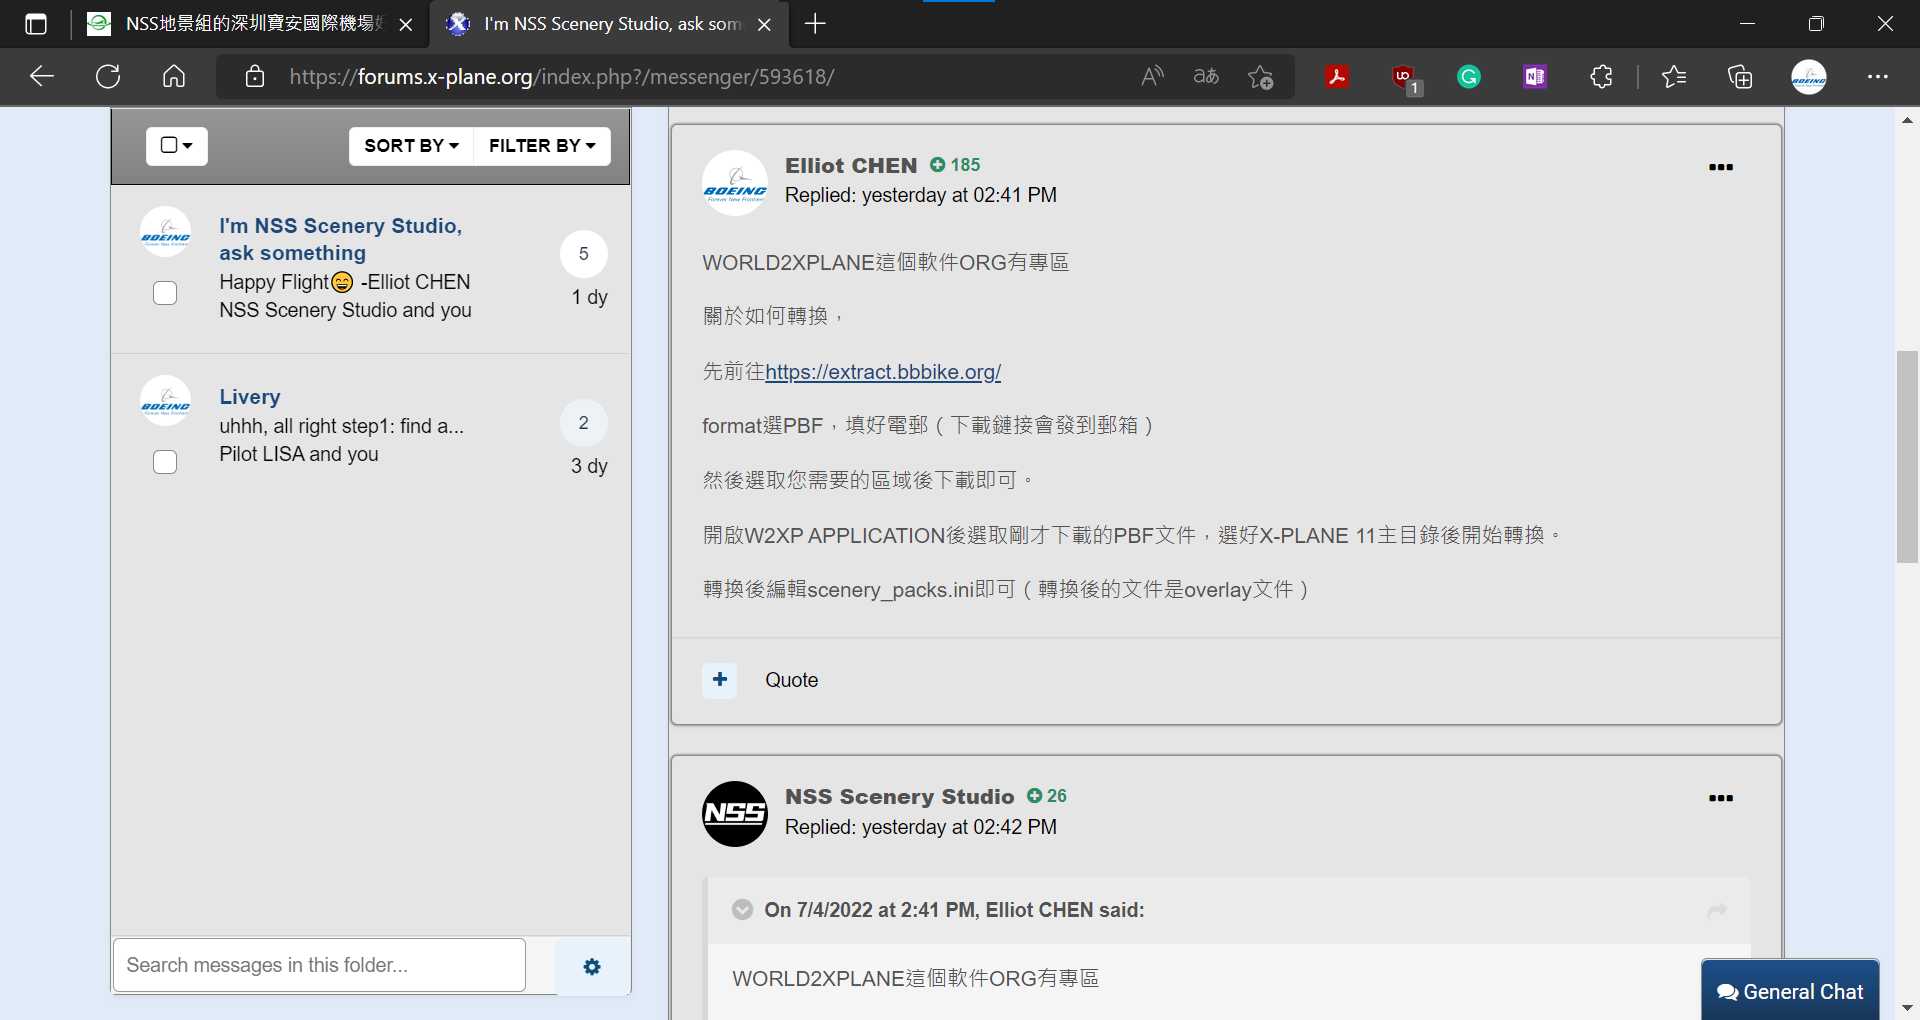Screen dimensions: 1920x1020
Task: Select the I'm NSS Scenery Studio tab
Action: (x=610, y=24)
